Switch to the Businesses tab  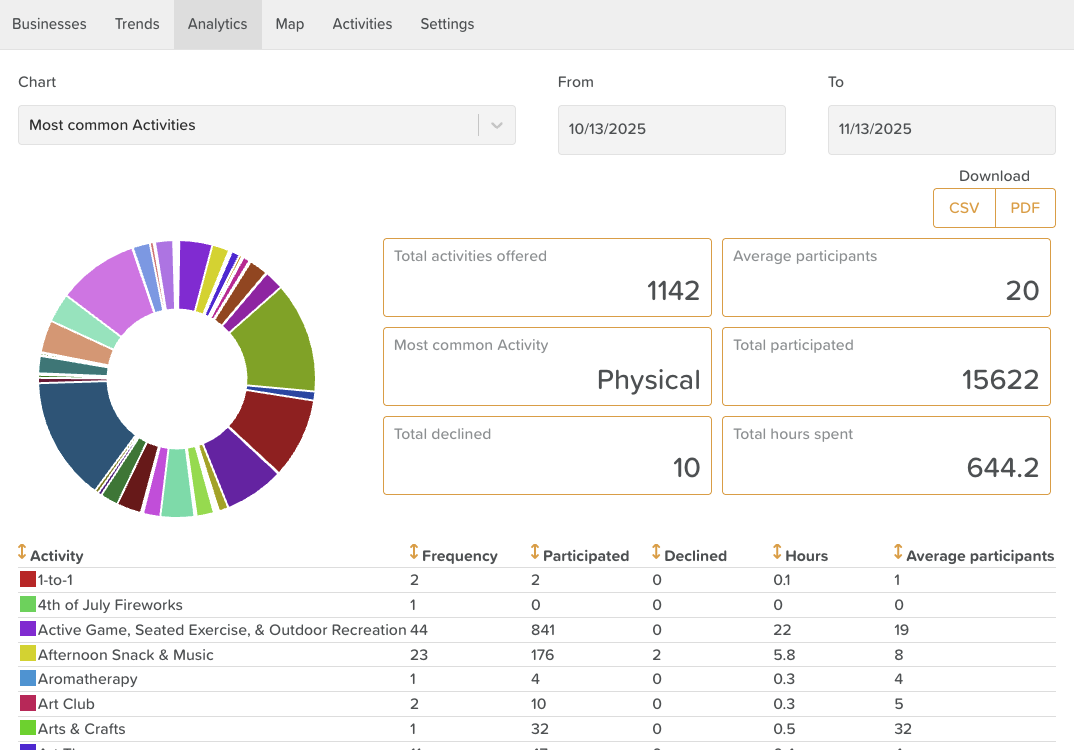pos(49,24)
